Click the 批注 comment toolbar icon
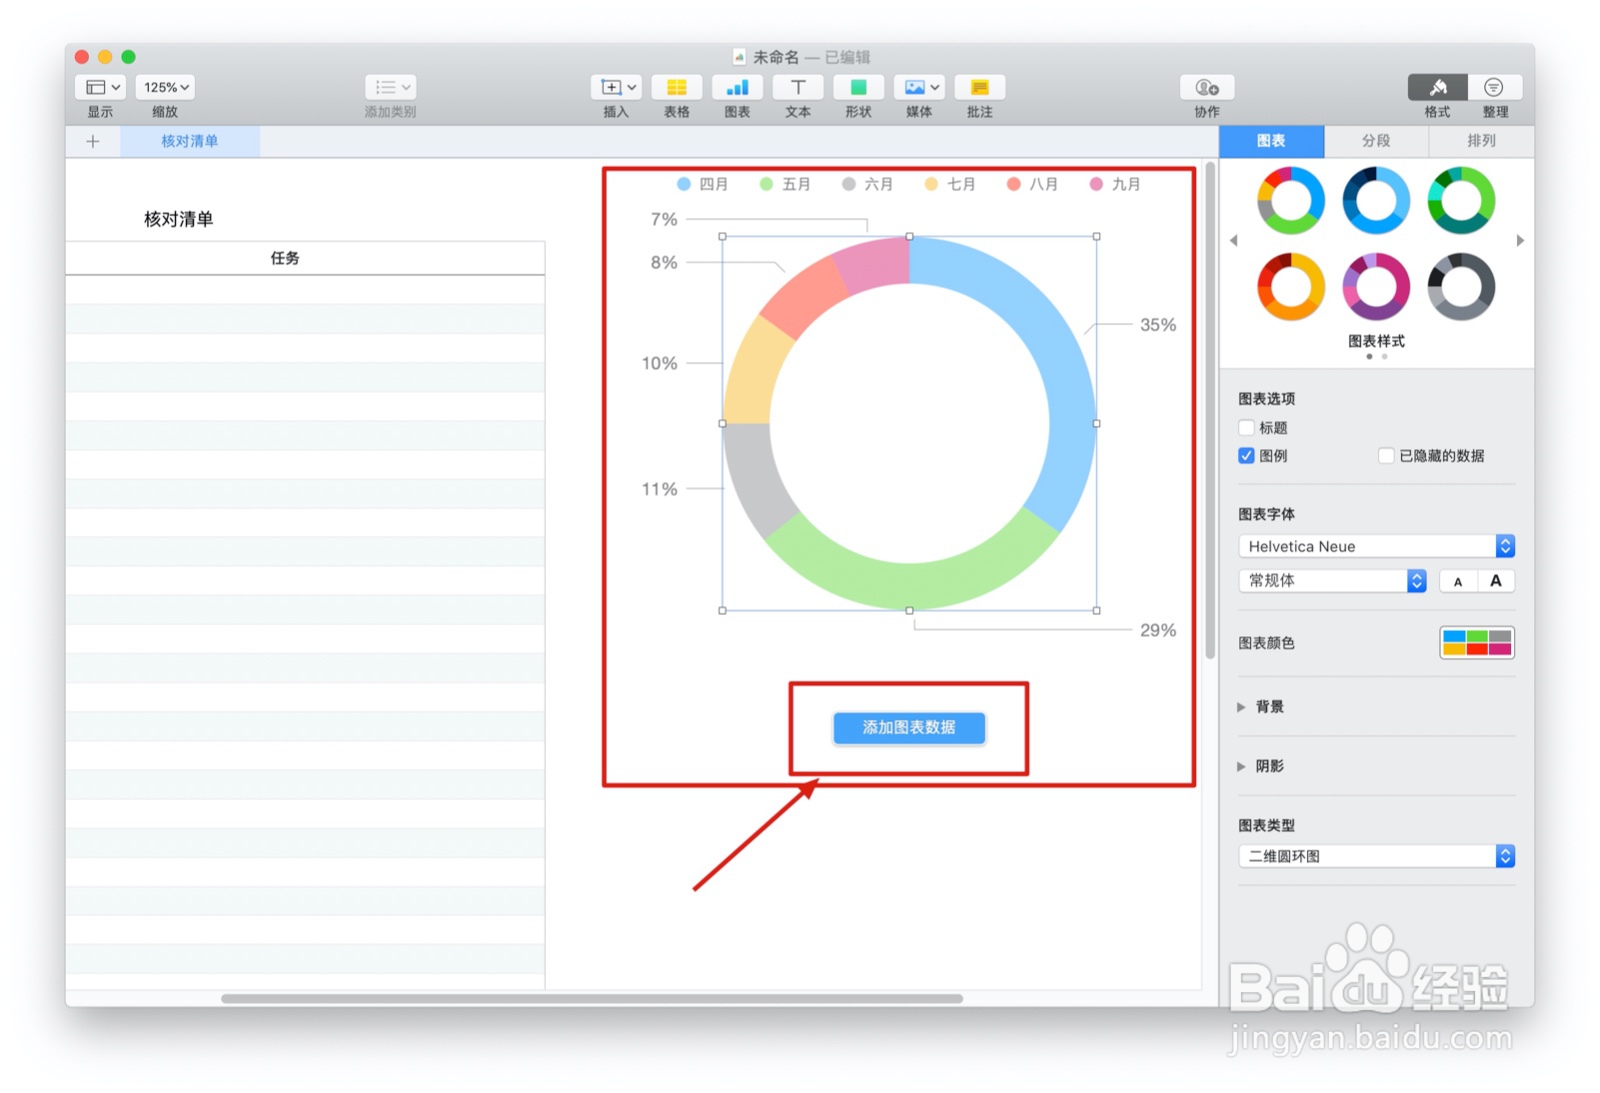This screenshot has width=1600, height=1093. (x=980, y=87)
